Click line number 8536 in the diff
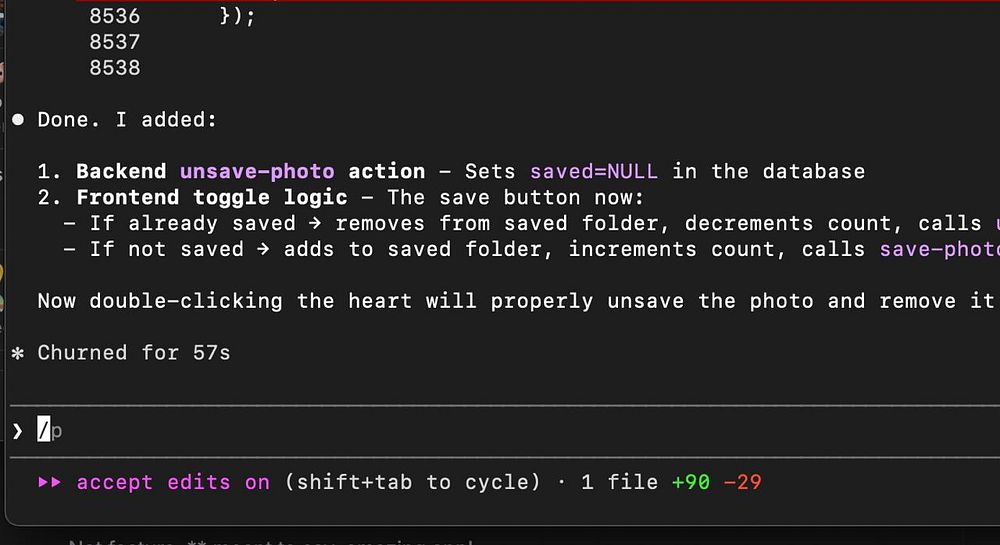Screen dimensions: 1000x545 click(114, 16)
